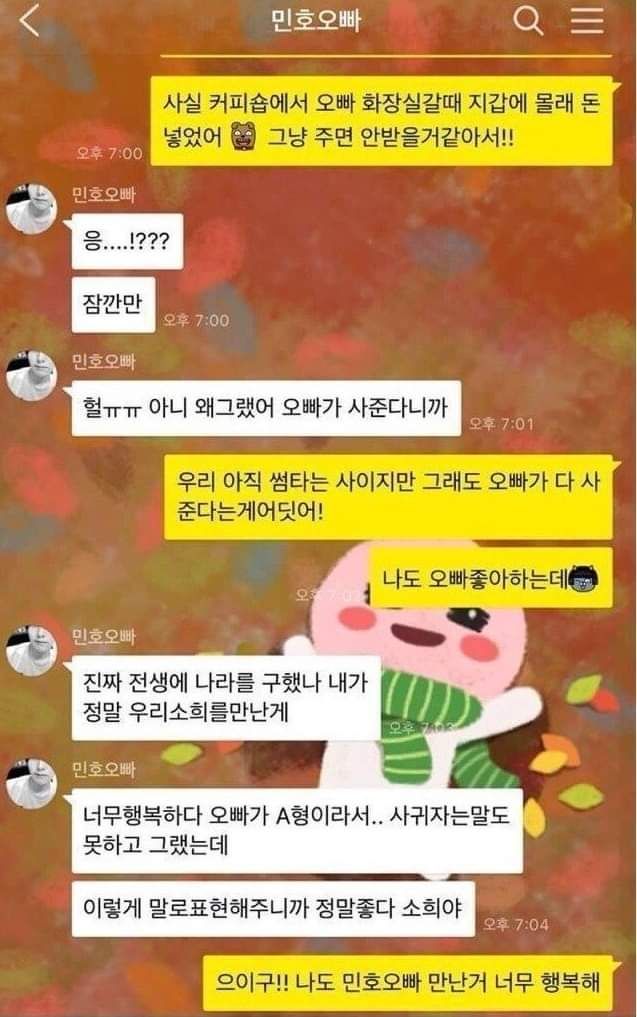Tap sender name 민호오빠 above 응....!???
637x1017 pixels.
[x=103, y=193]
